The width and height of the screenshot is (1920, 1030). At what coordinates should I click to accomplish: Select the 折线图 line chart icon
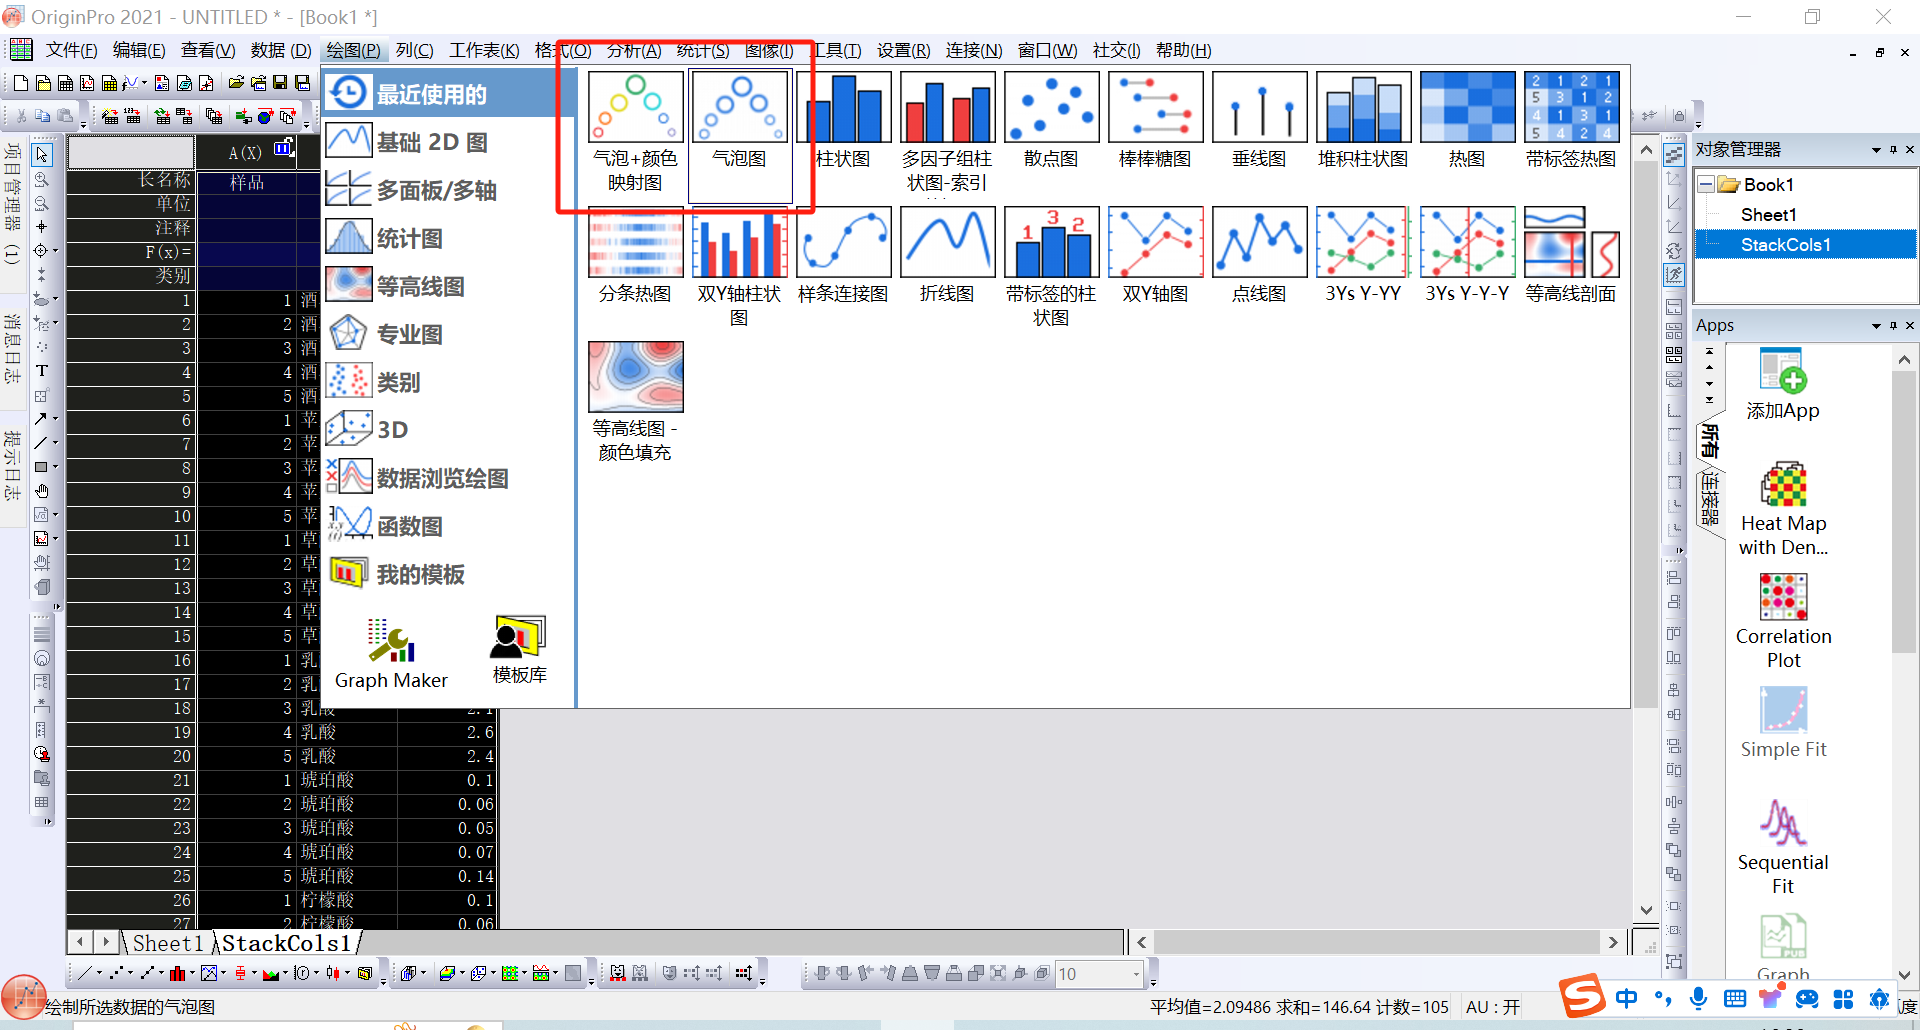947,243
